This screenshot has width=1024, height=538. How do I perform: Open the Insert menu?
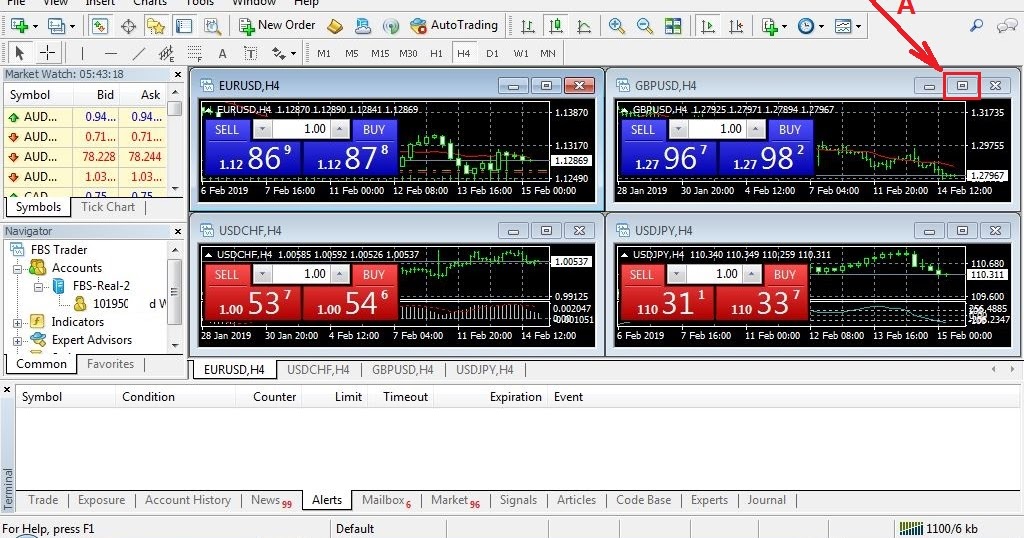pos(100,3)
